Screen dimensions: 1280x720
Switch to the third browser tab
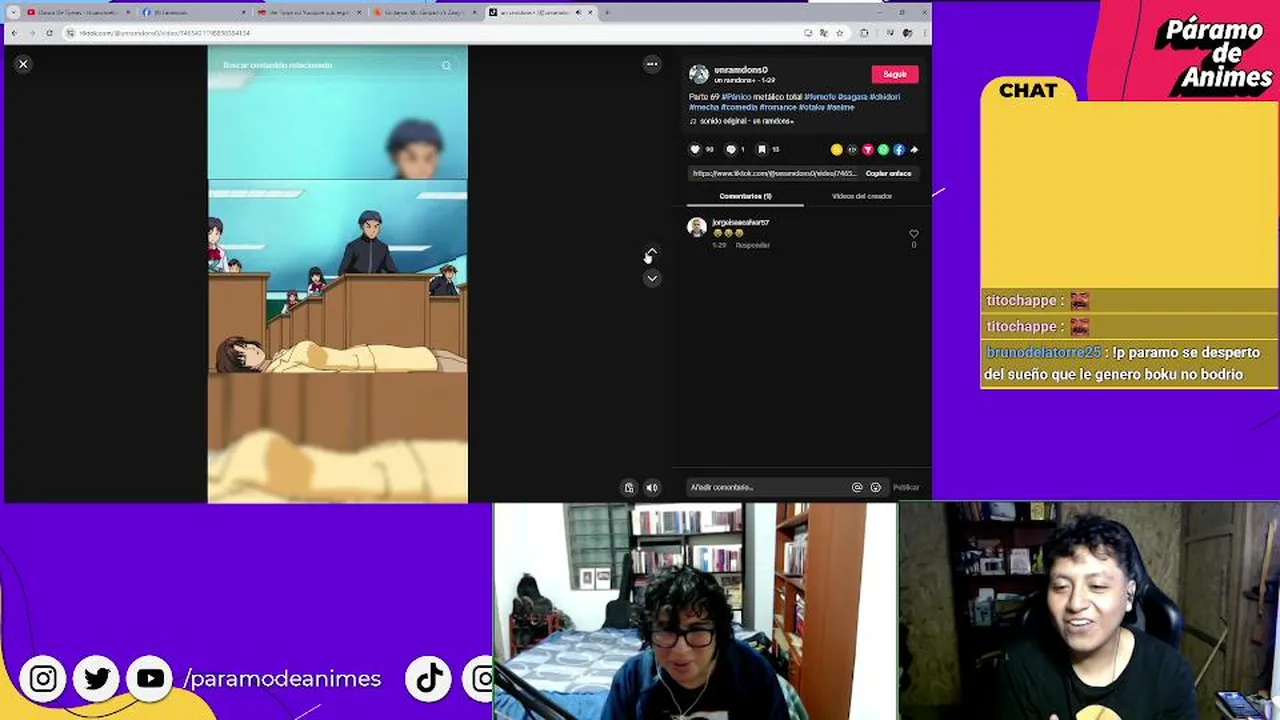point(308,13)
